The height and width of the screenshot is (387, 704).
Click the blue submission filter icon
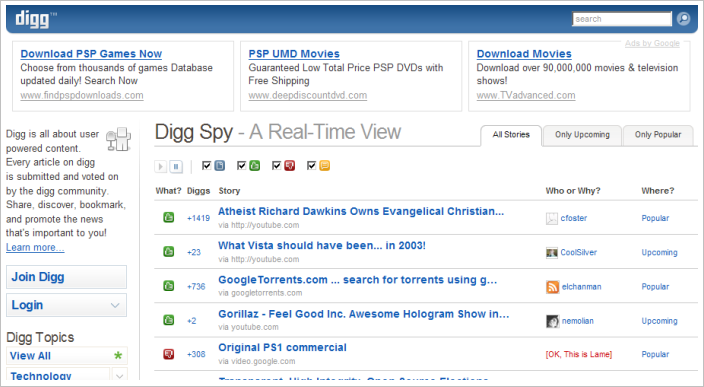[220, 166]
